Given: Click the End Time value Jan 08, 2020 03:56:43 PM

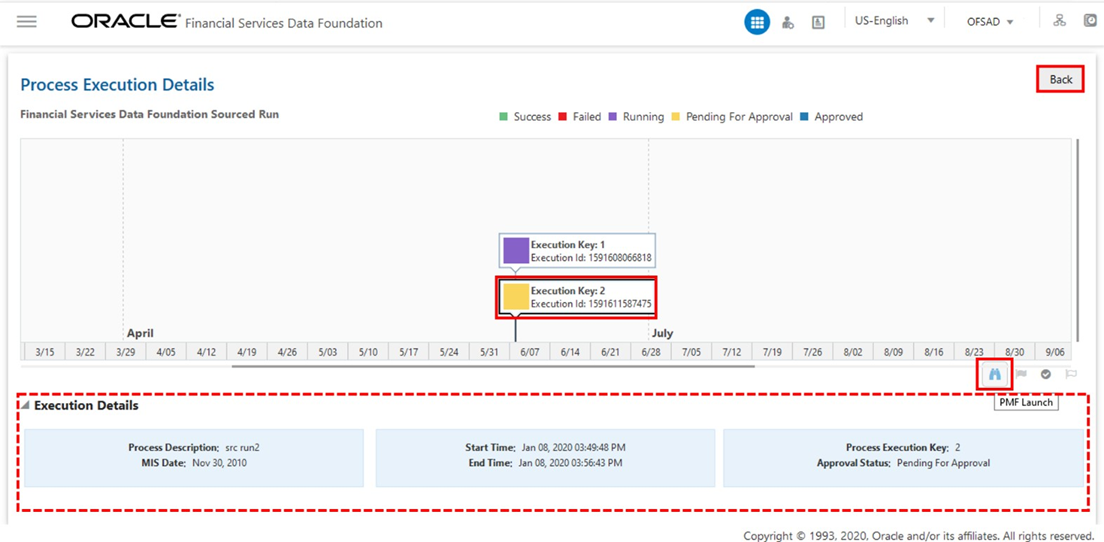Looking at the screenshot, I should tap(570, 463).
